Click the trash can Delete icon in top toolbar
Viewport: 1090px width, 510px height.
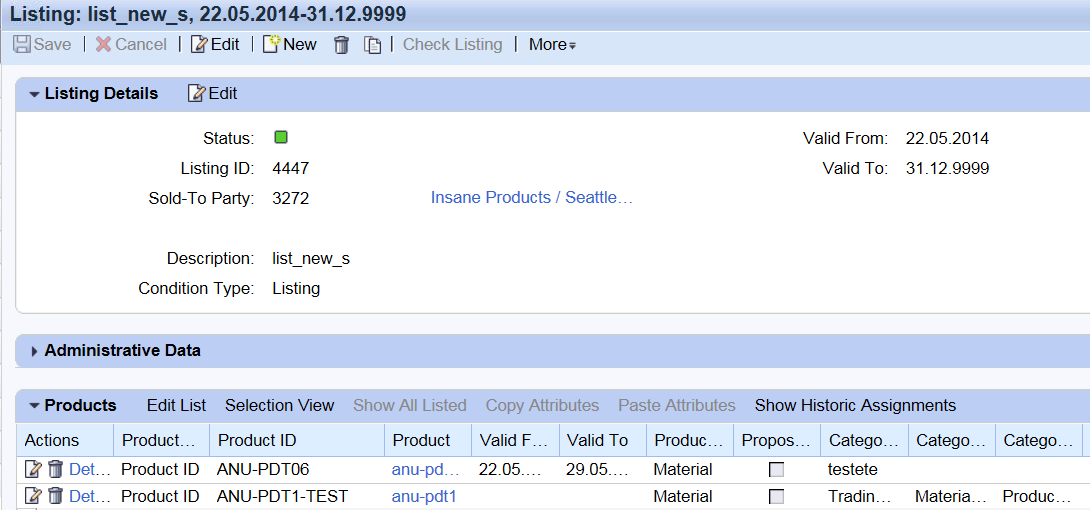coord(341,45)
